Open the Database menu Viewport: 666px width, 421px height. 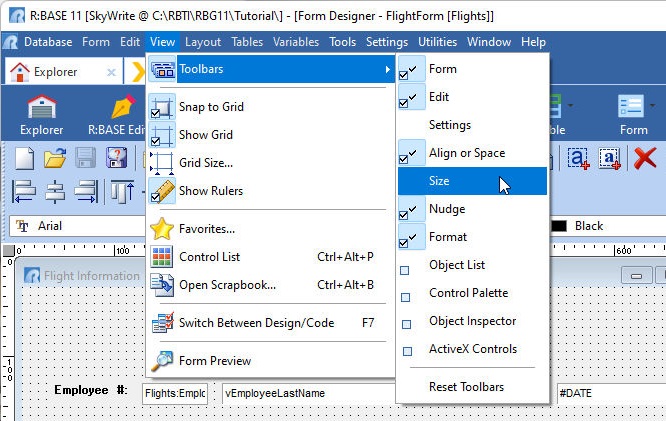[48, 42]
